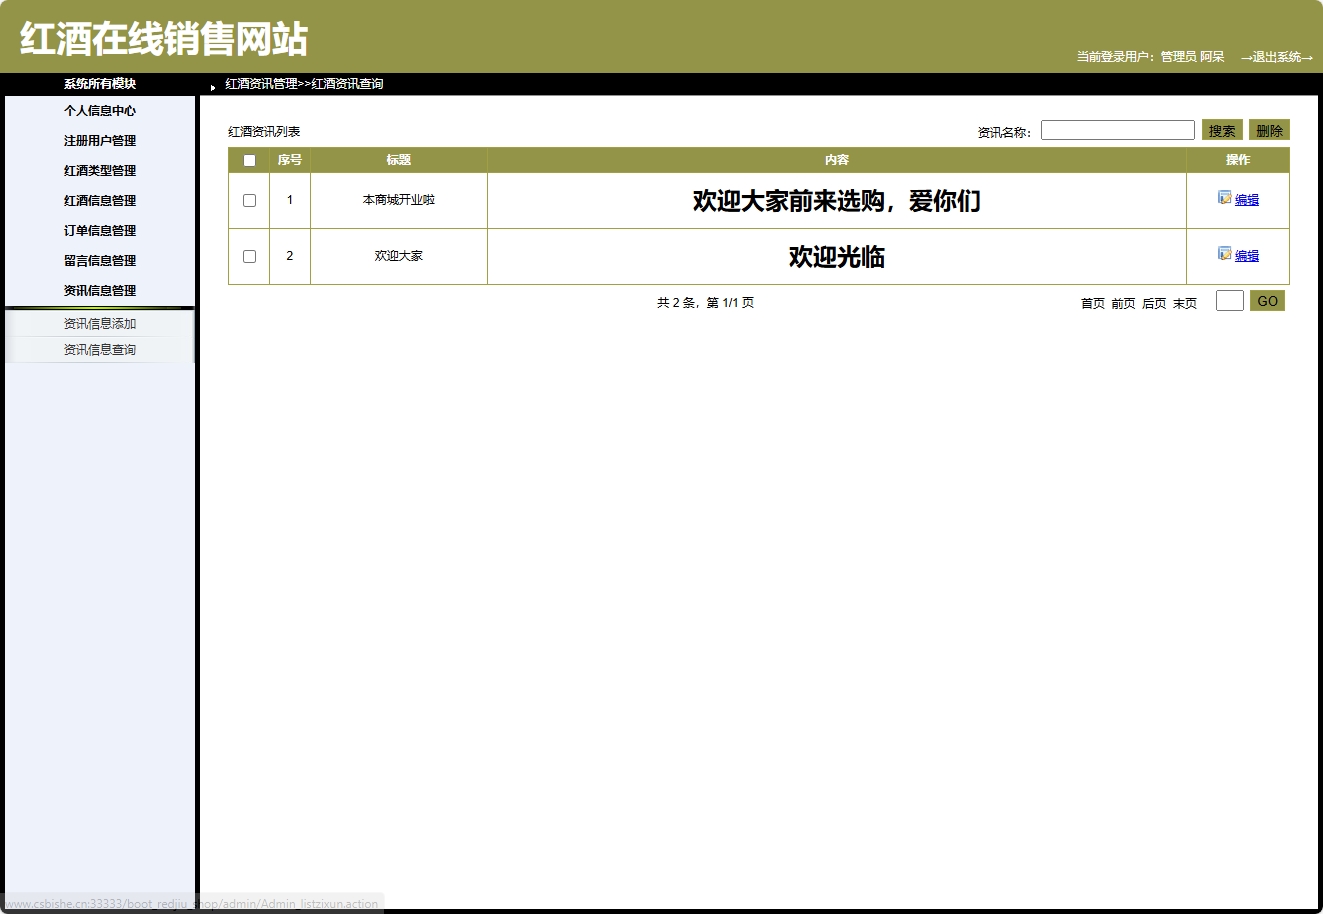The width and height of the screenshot is (1323, 914).
Task: Open 订单信息管理 in the sidebar
Action: (x=100, y=230)
